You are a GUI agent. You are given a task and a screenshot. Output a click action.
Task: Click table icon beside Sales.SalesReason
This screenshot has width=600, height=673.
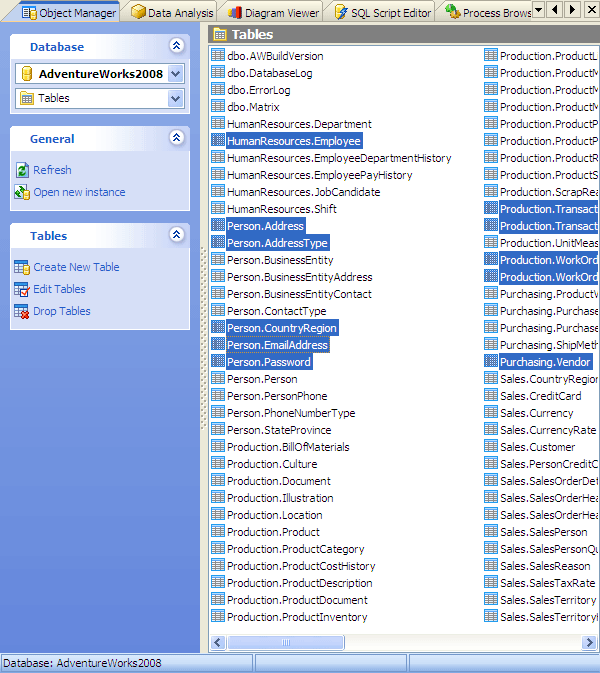(x=491, y=566)
